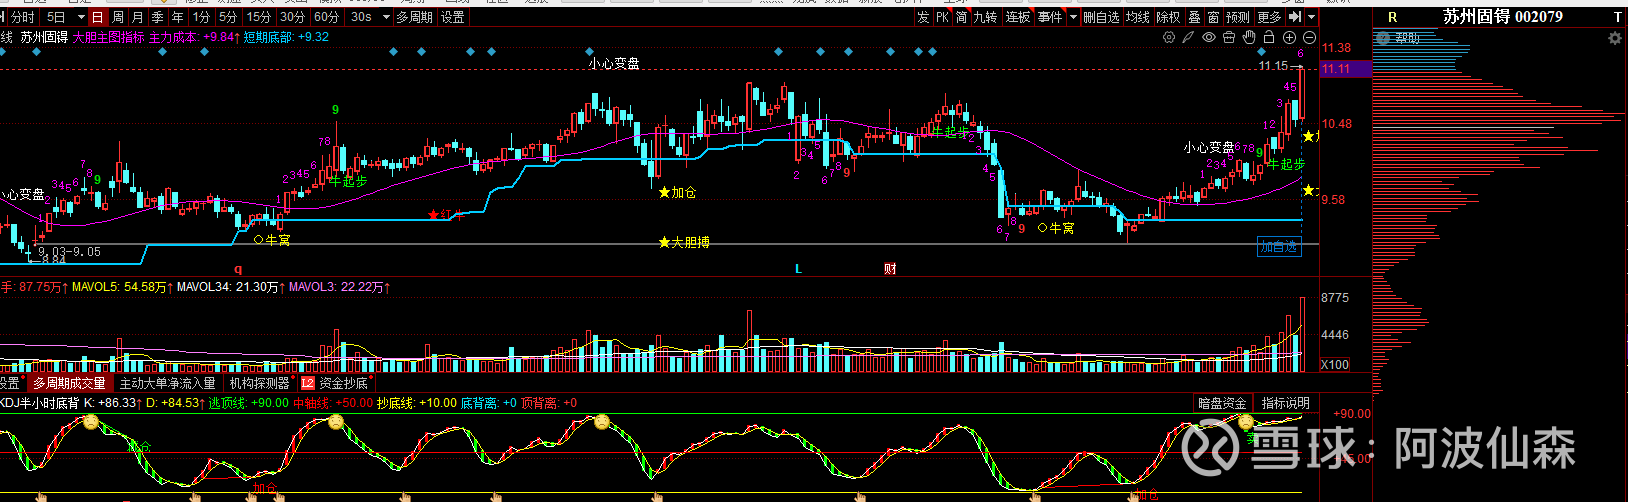This screenshot has height=502, width=1628.
Task: Toggle 九转 indicator
Action: click(986, 17)
